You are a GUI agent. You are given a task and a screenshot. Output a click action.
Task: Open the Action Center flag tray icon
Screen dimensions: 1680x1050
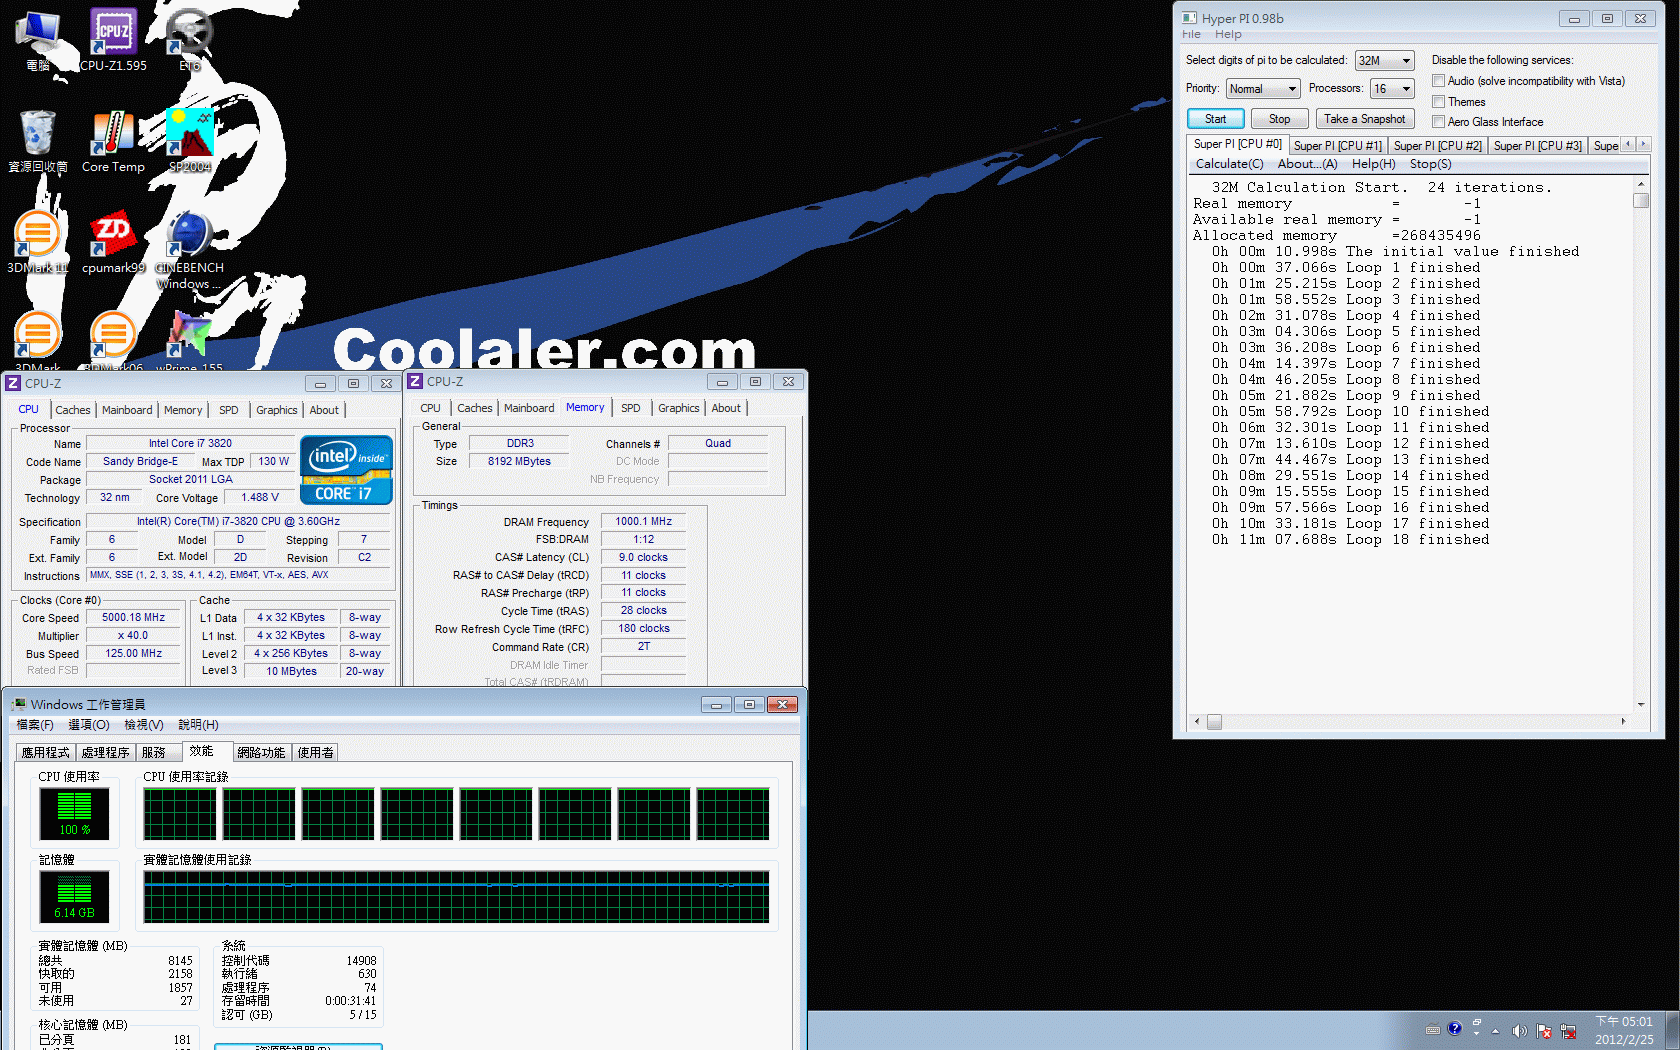point(1544,1031)
